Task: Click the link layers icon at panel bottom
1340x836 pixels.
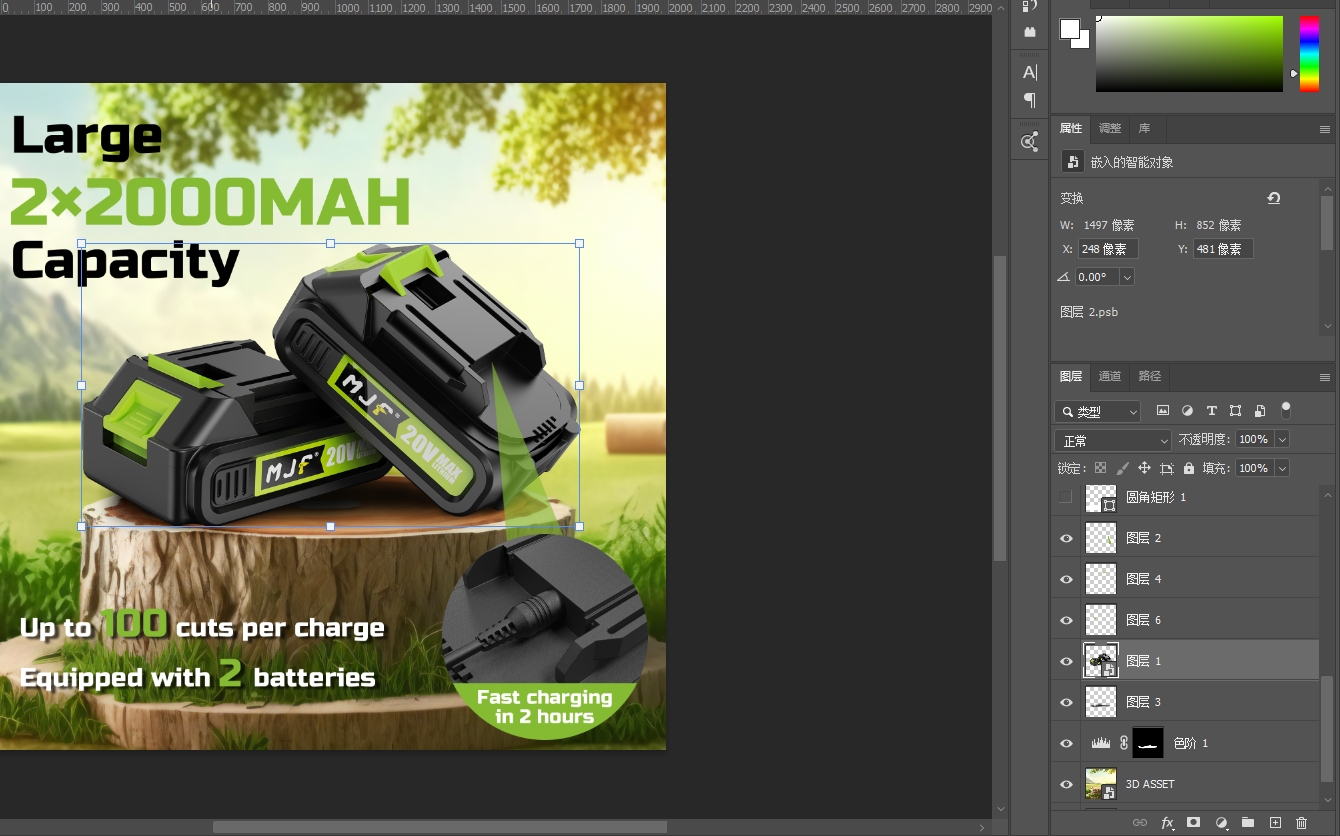Action: click(x=1139, y=823)
